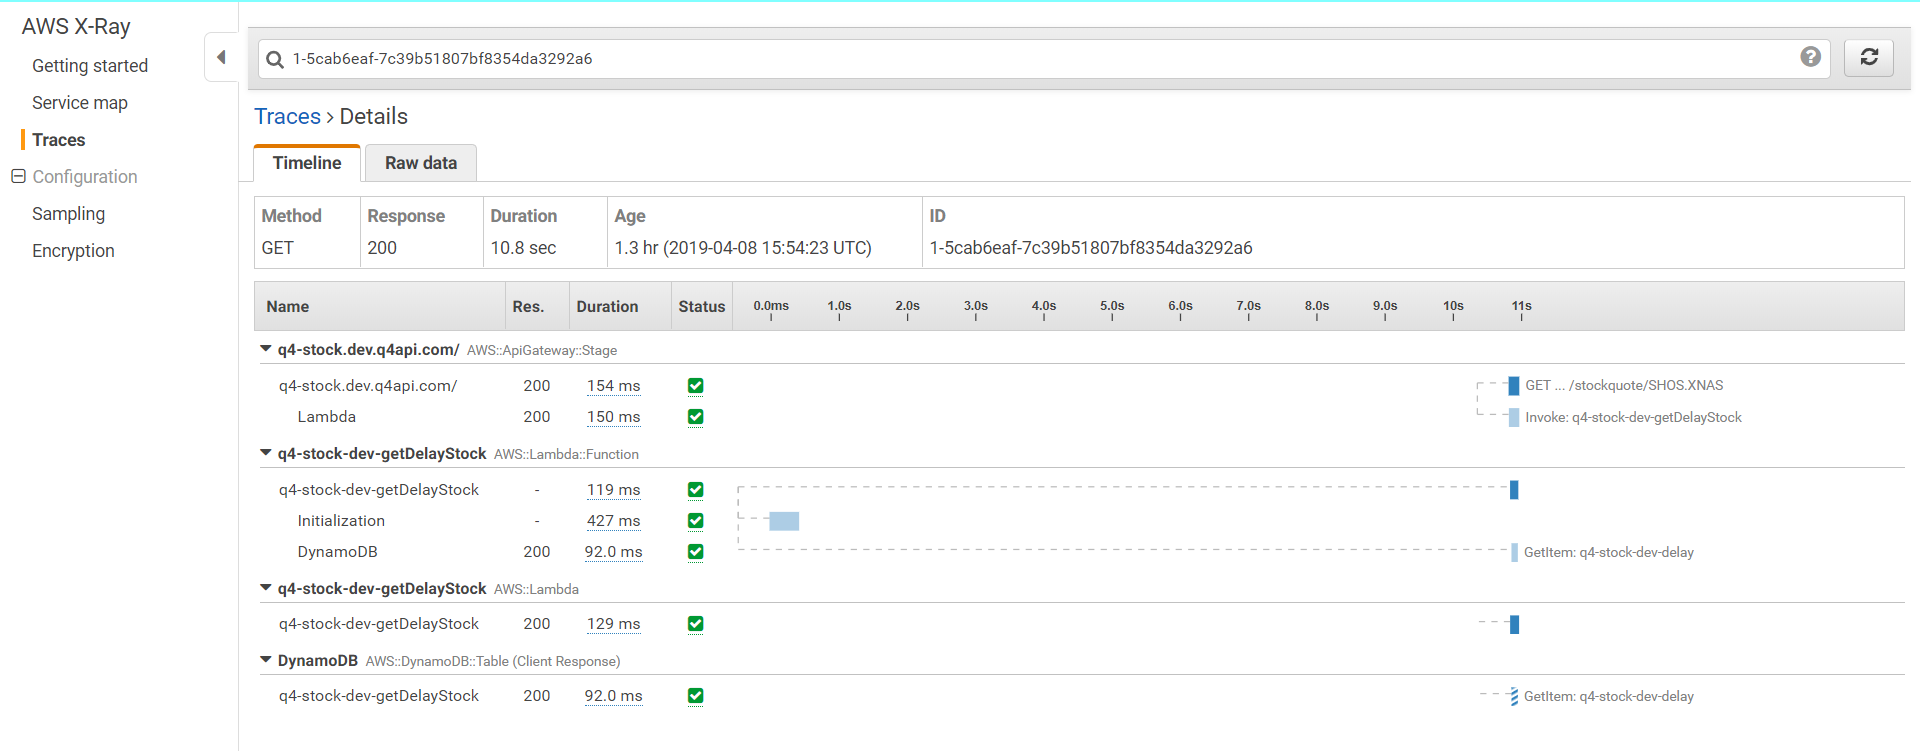Open the Encryption configuration page
The image size is (1920, 751).
[73, 251]
